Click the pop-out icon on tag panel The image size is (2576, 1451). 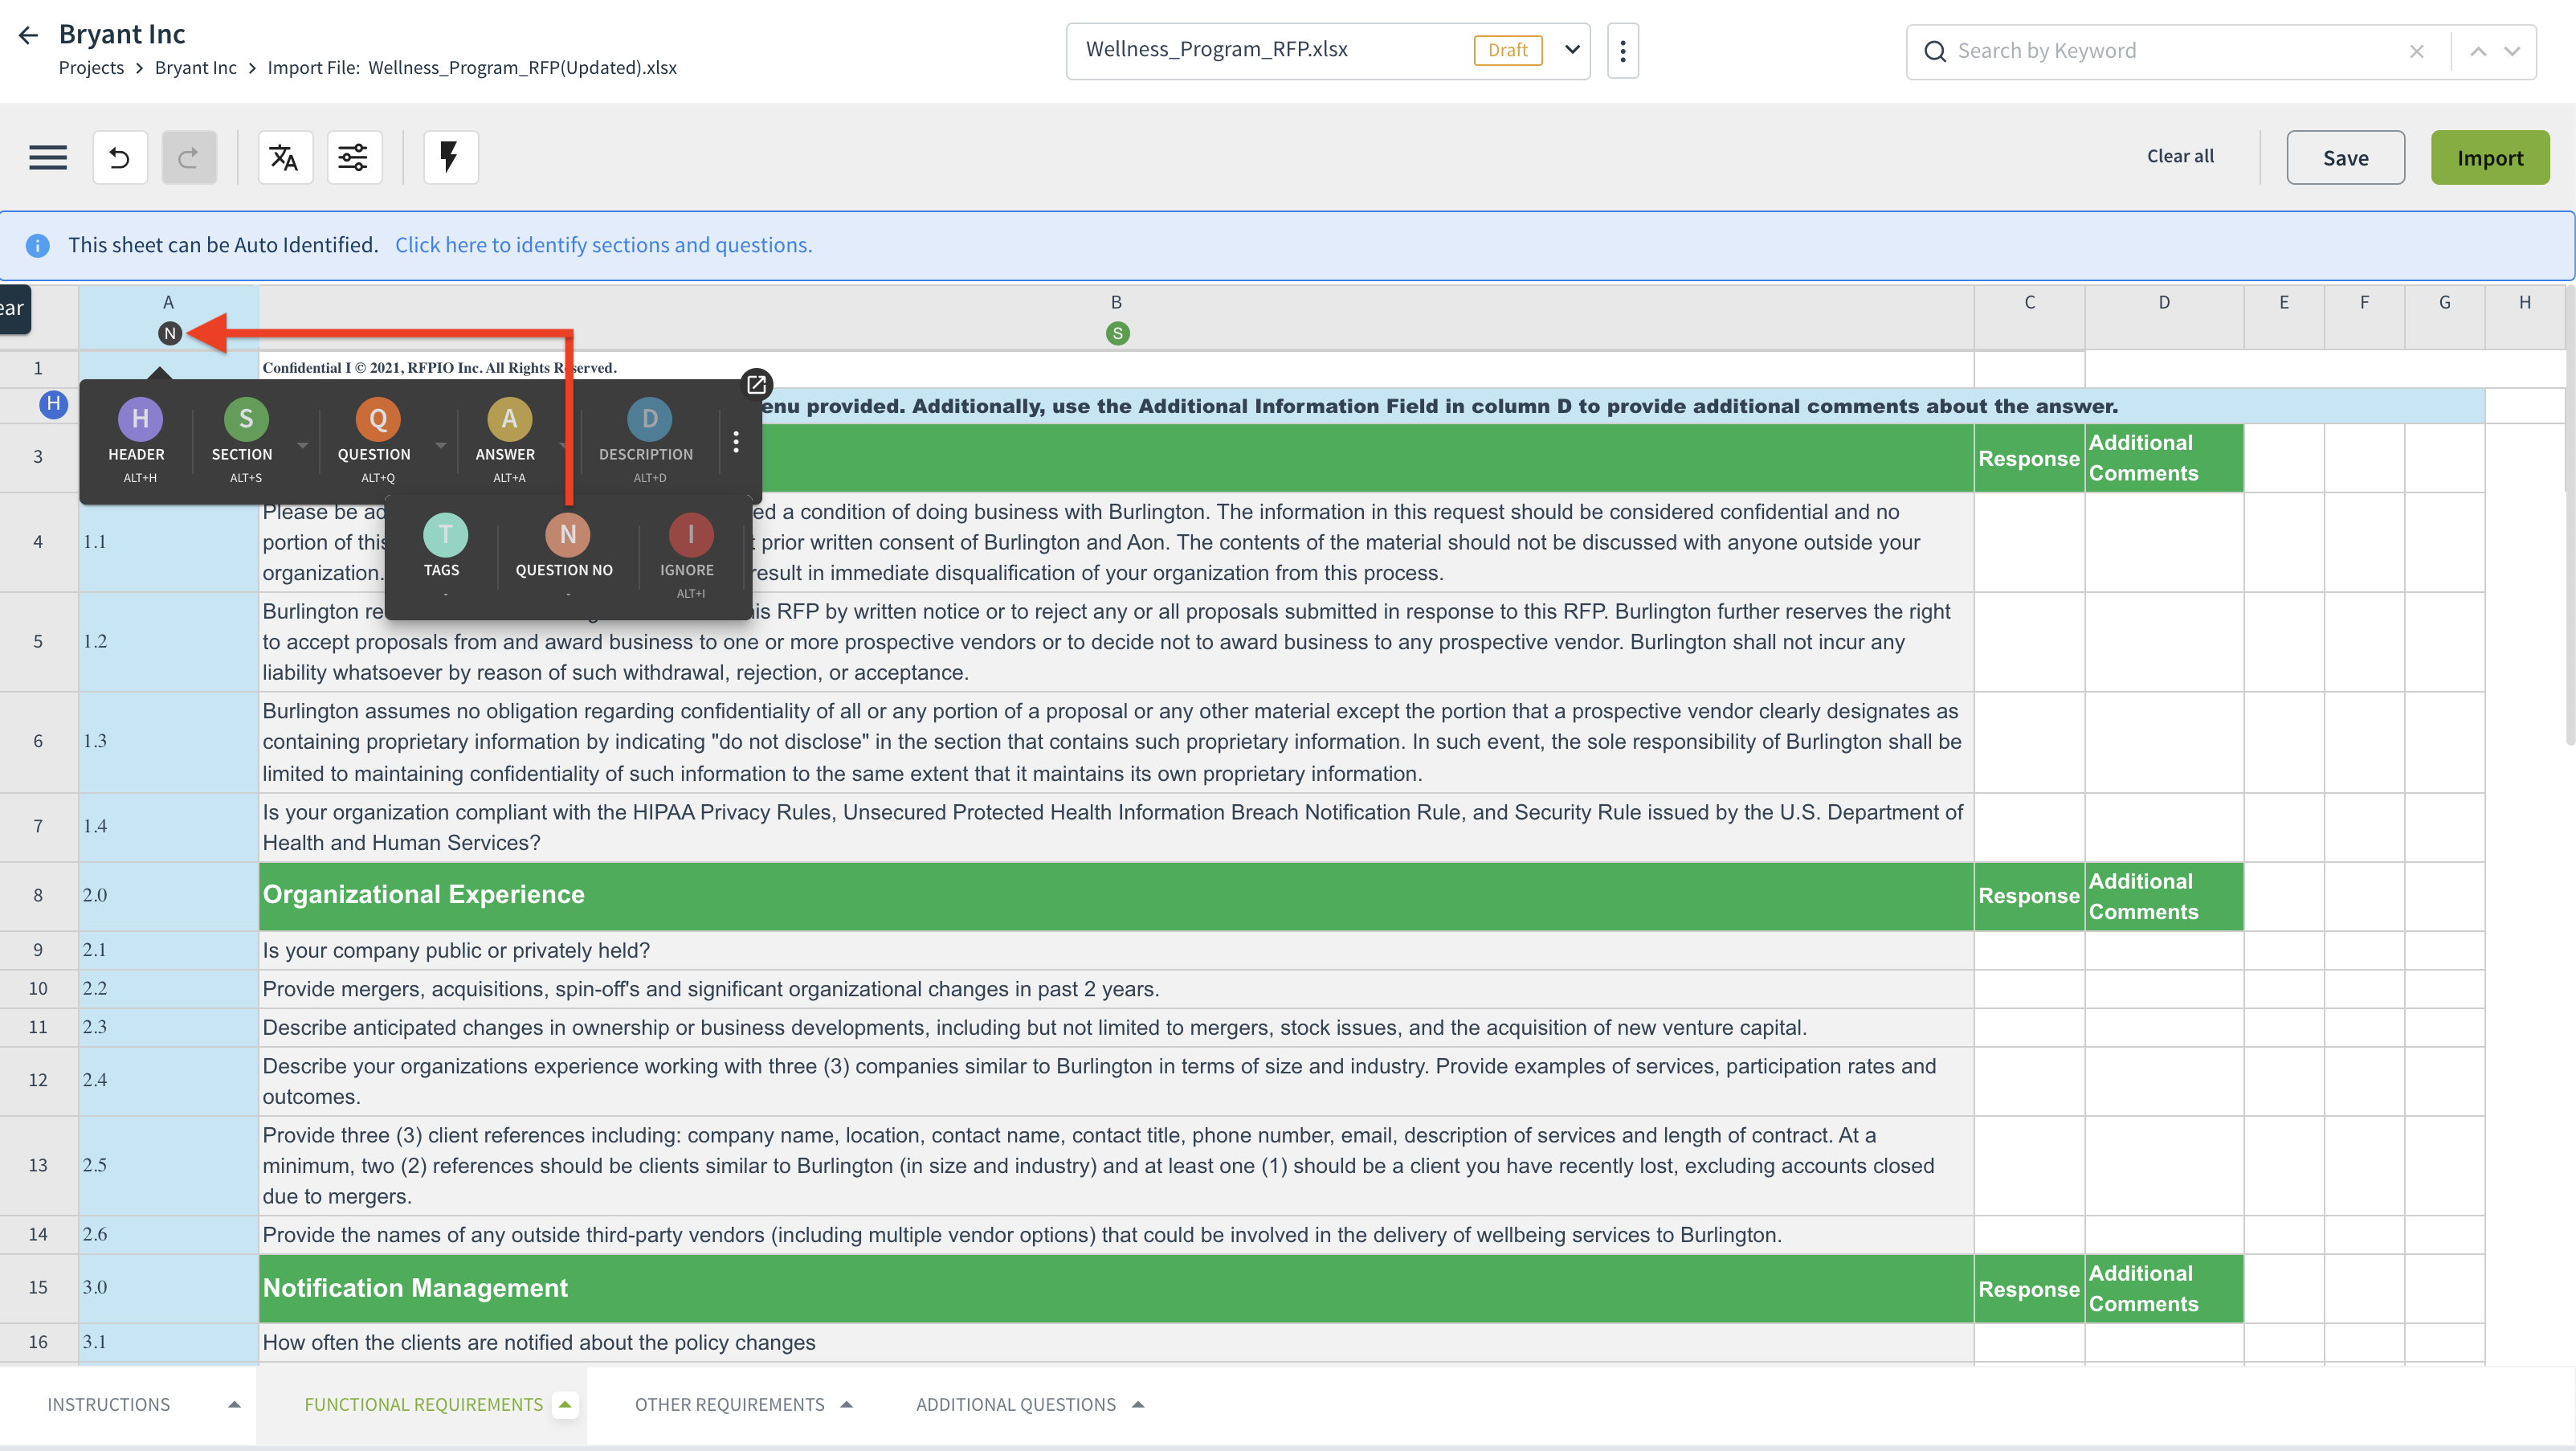click(756, 384)
